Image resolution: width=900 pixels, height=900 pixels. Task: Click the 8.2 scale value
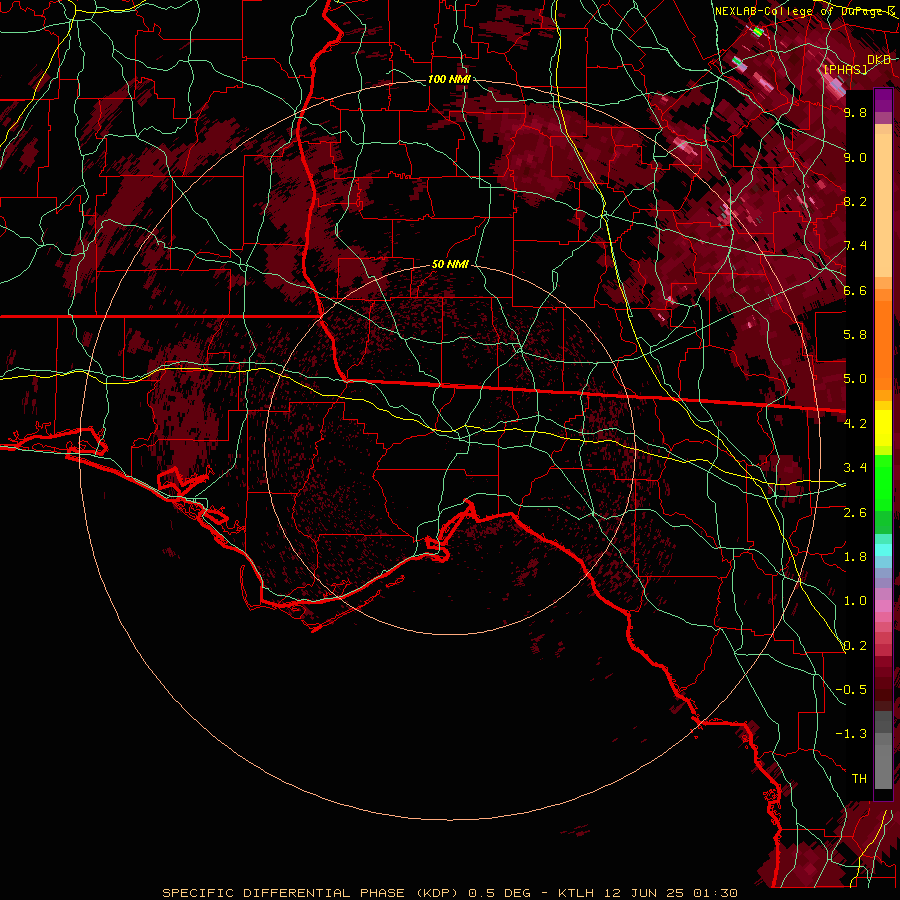[855, 201]
